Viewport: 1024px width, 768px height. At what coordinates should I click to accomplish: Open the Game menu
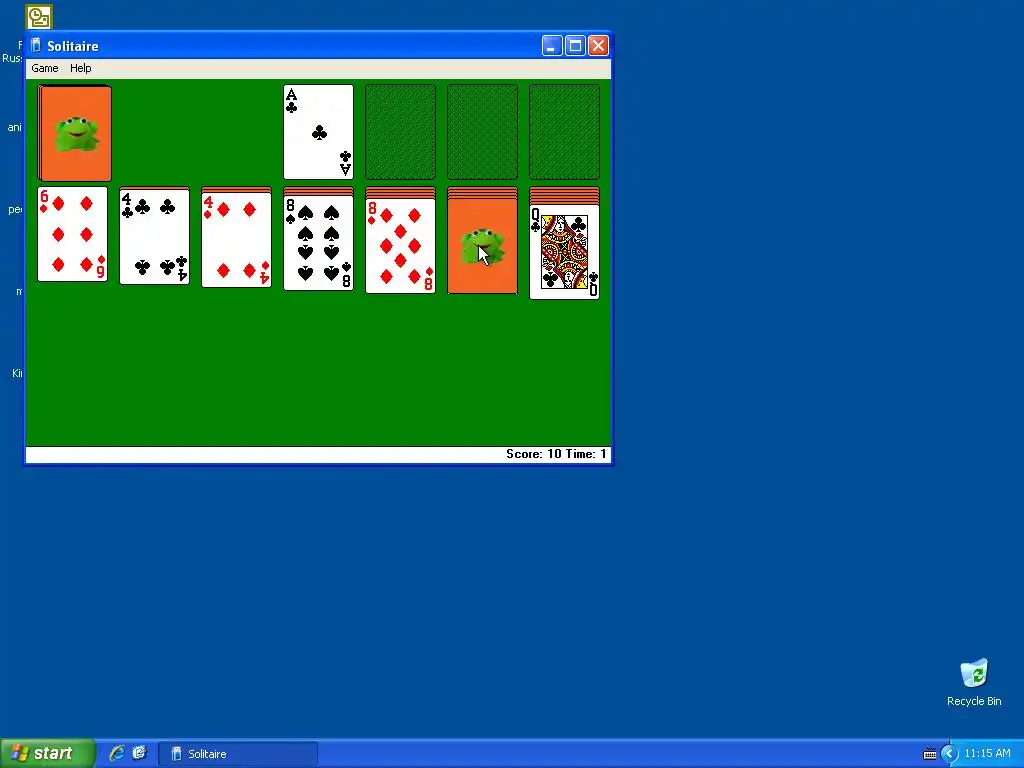click(45, 68)
